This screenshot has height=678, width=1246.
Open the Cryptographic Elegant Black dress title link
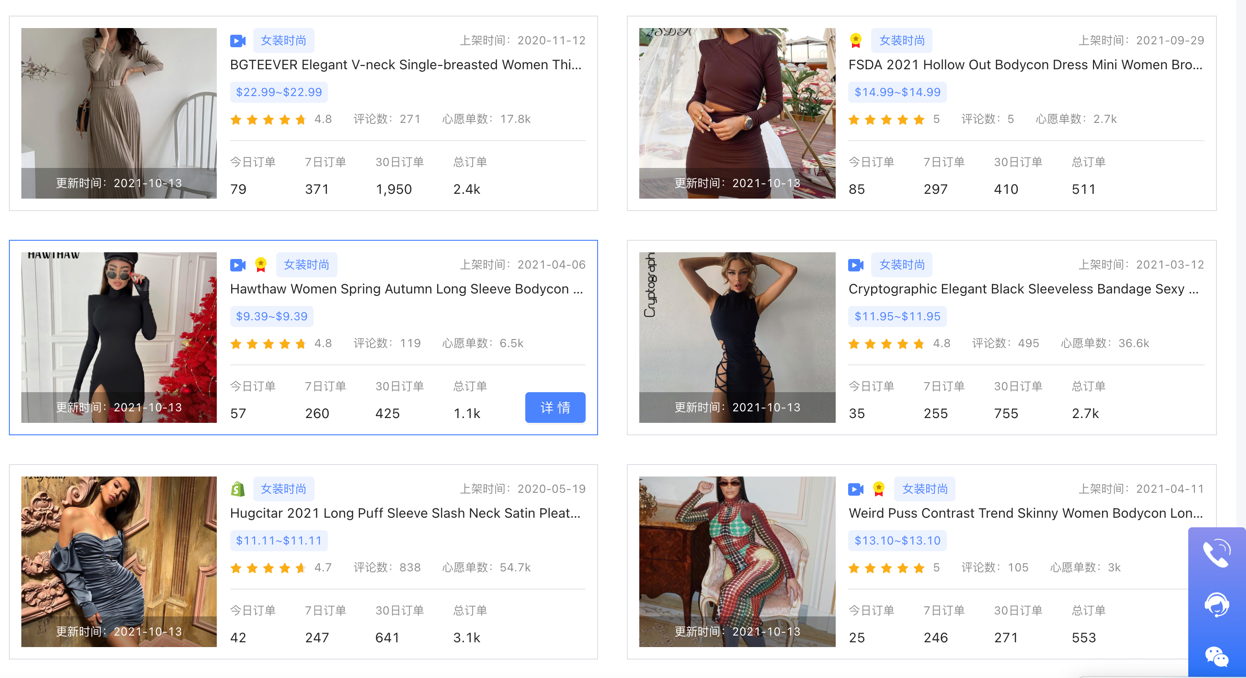[x=1022, y=289]
